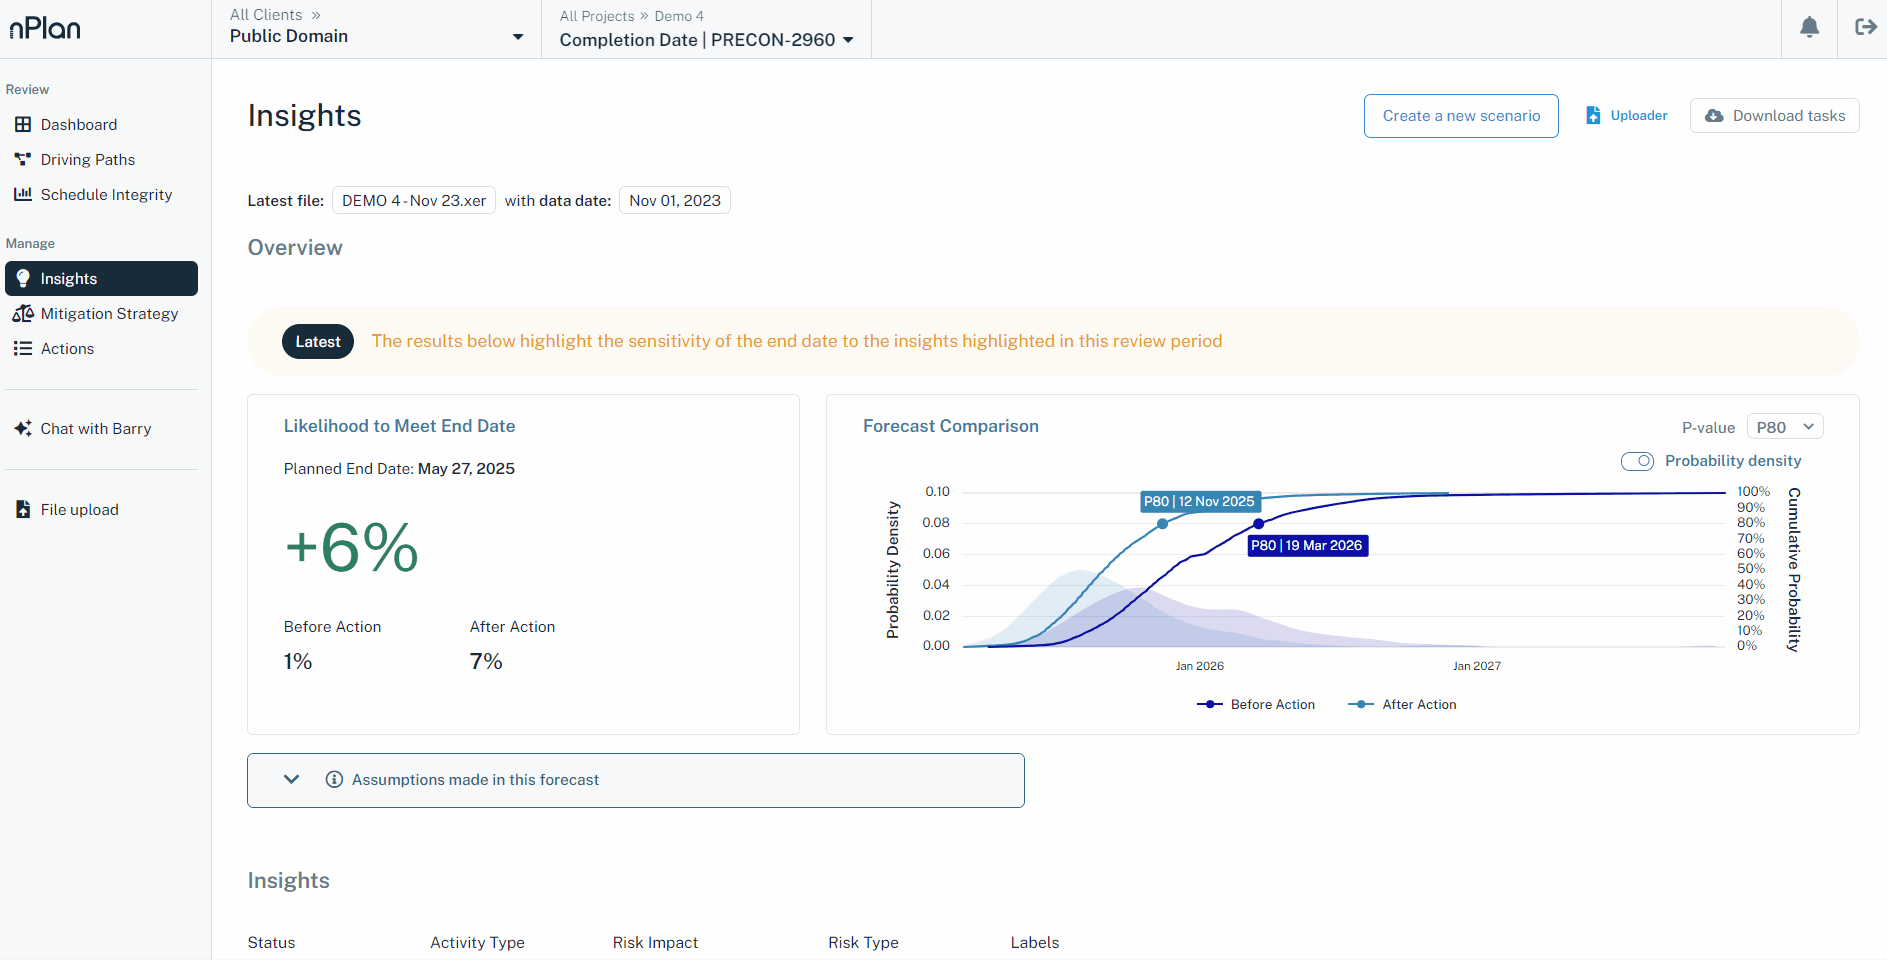Image resolution: width=1887 pixels, height=960 pixels.
Task: Open Mitigation Strategy page
Action: [x=109, y=313]
